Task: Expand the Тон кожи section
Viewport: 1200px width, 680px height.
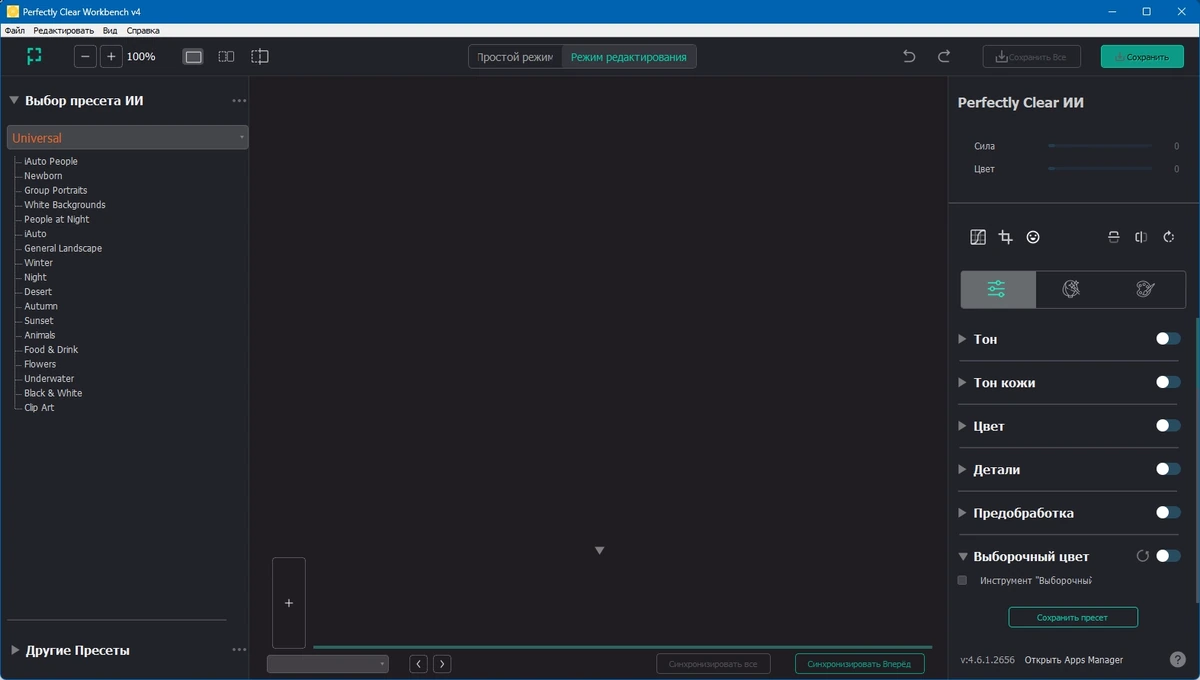Action: coord(962,382)
